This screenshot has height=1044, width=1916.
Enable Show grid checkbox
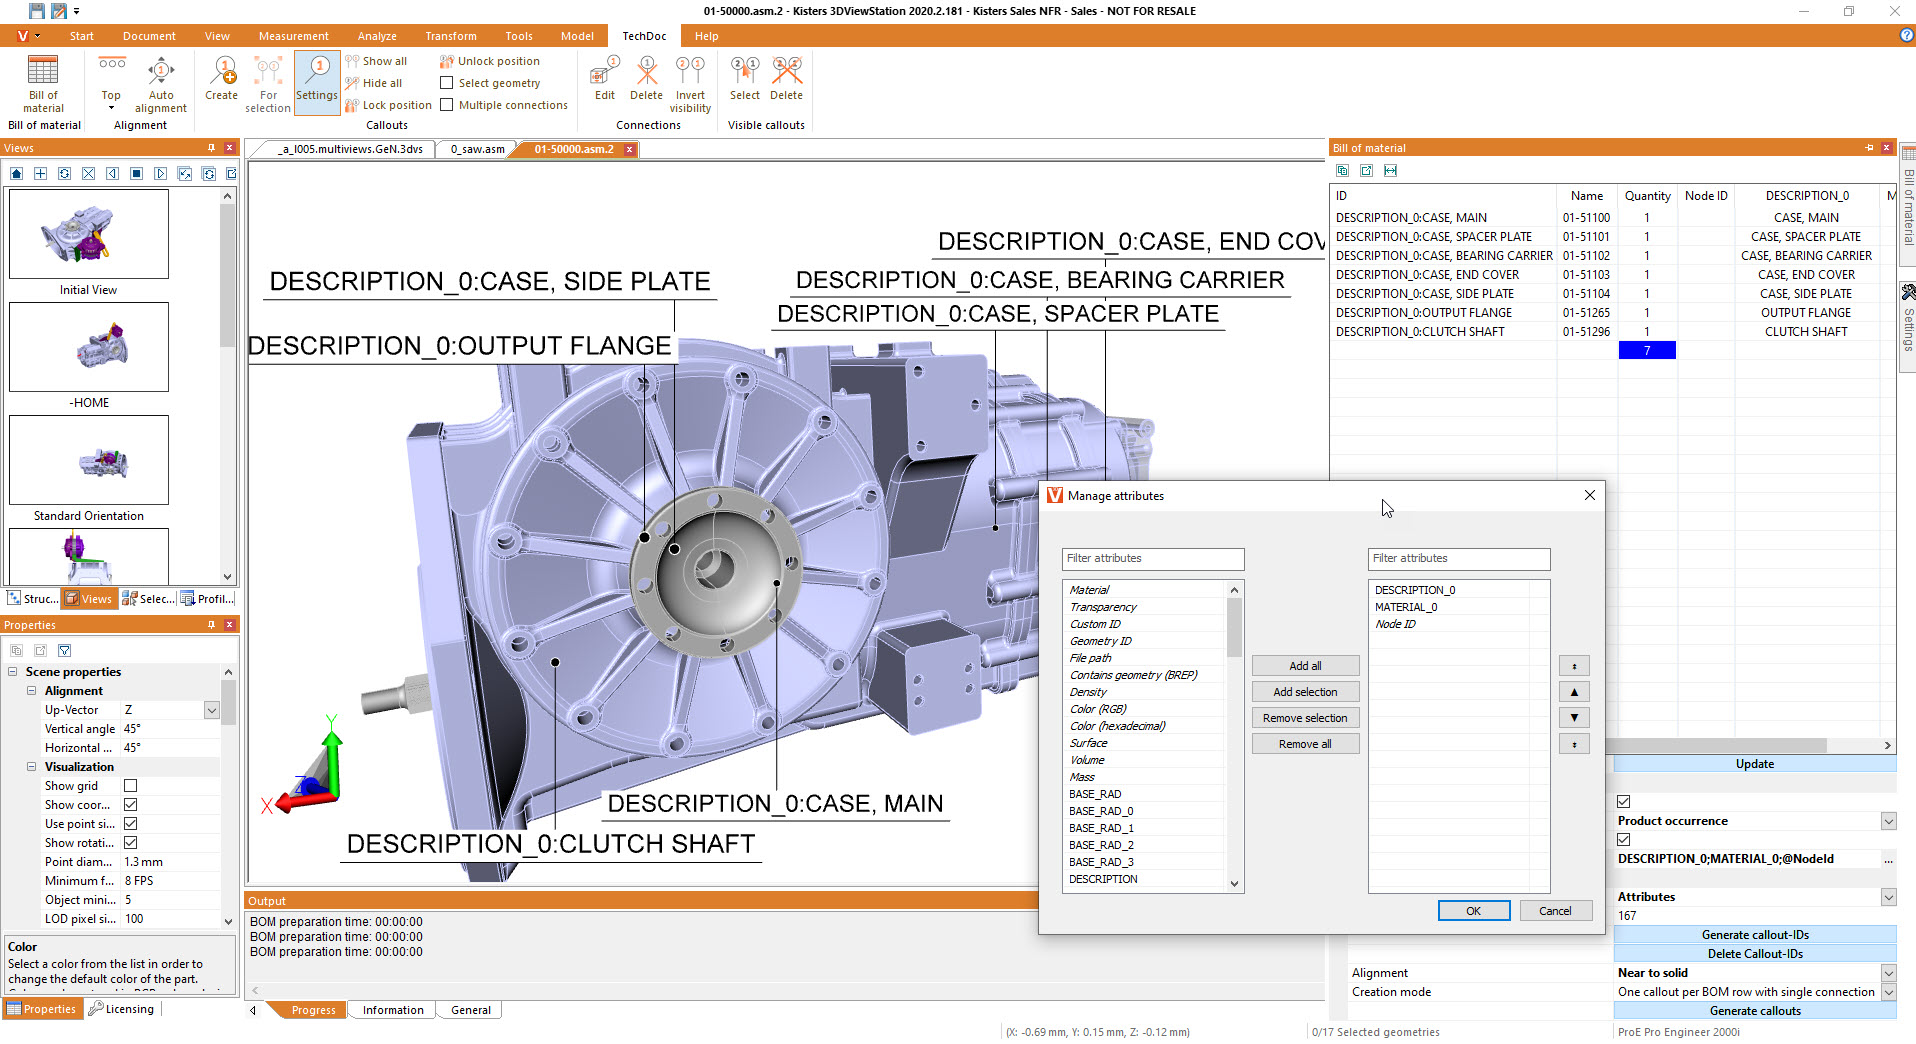[x=130, y=786]
